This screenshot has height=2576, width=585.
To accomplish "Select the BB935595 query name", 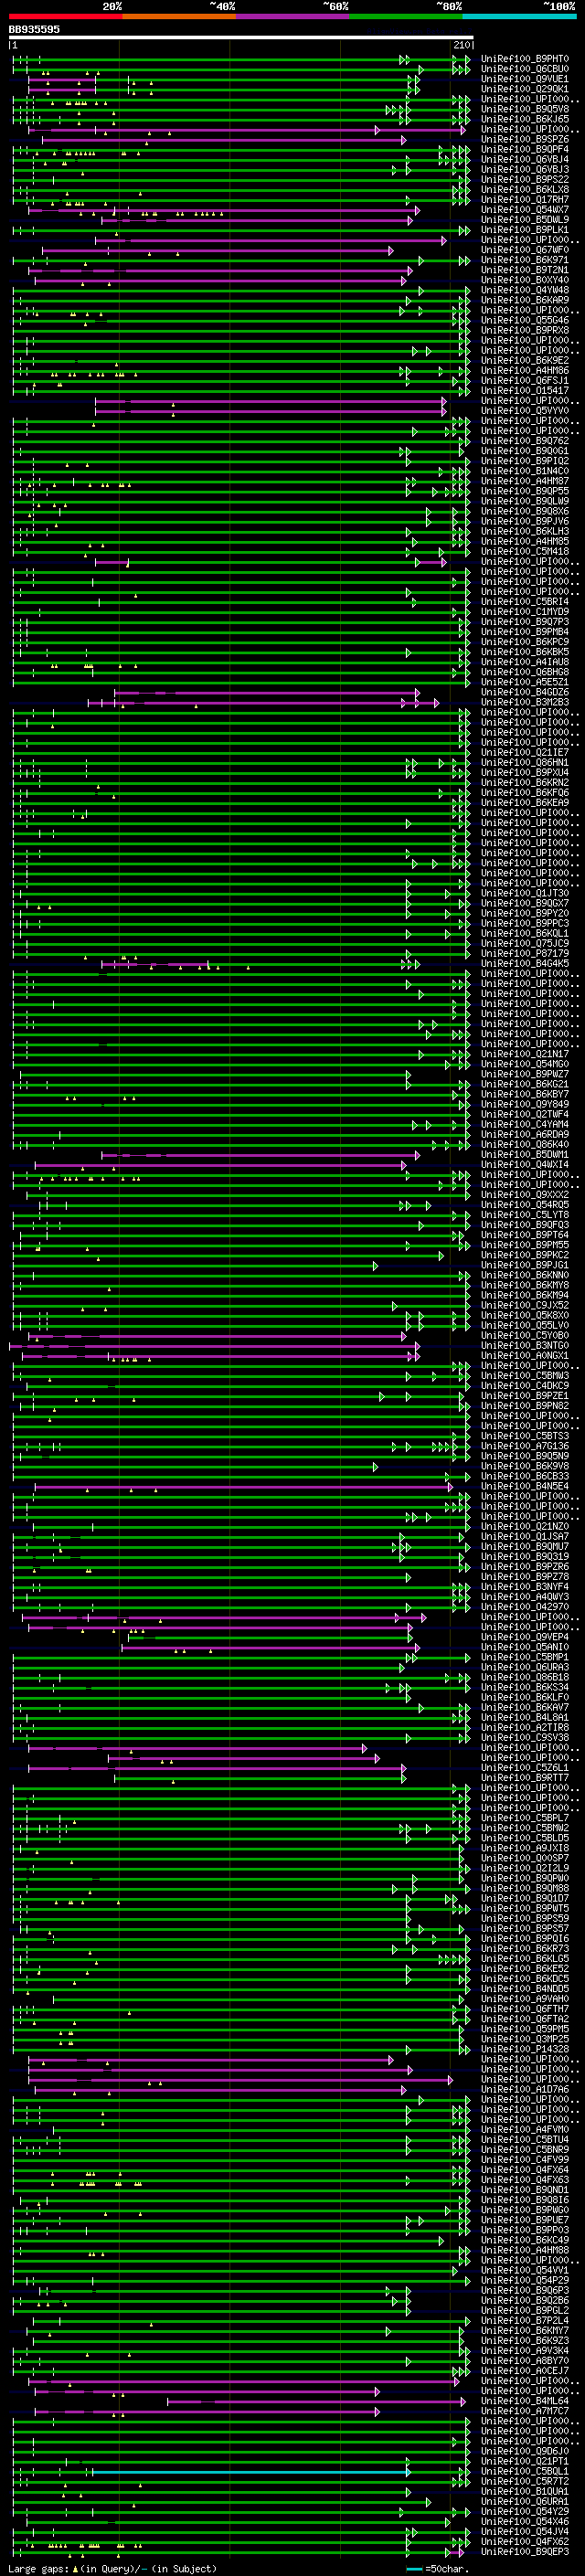I will click(x=34, y=29).
